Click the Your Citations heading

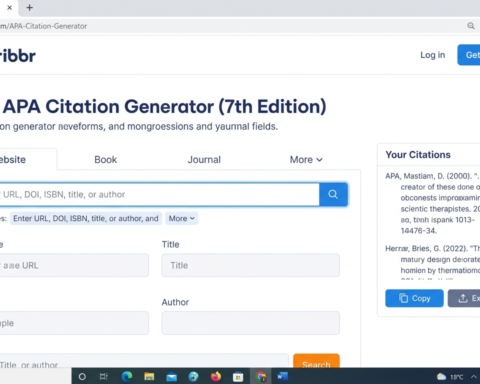pyautogui.click(x=418, y=155)
